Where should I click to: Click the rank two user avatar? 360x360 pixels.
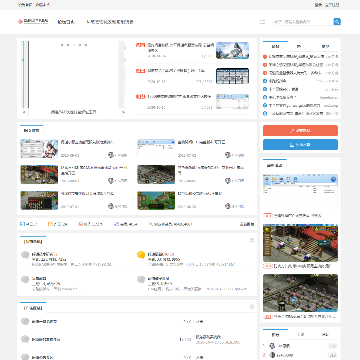click(x=272, y=355)
